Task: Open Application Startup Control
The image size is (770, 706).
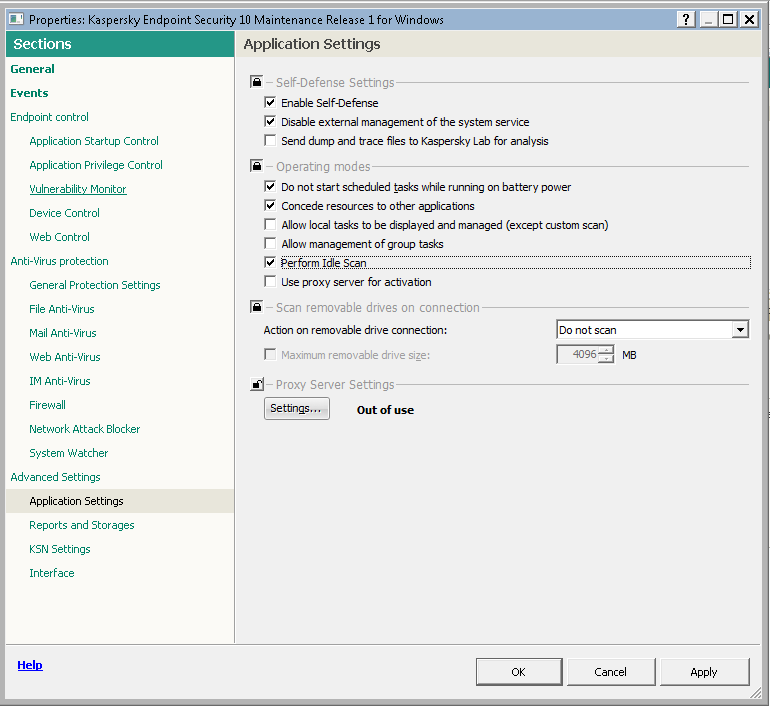Action: (94, 141)
